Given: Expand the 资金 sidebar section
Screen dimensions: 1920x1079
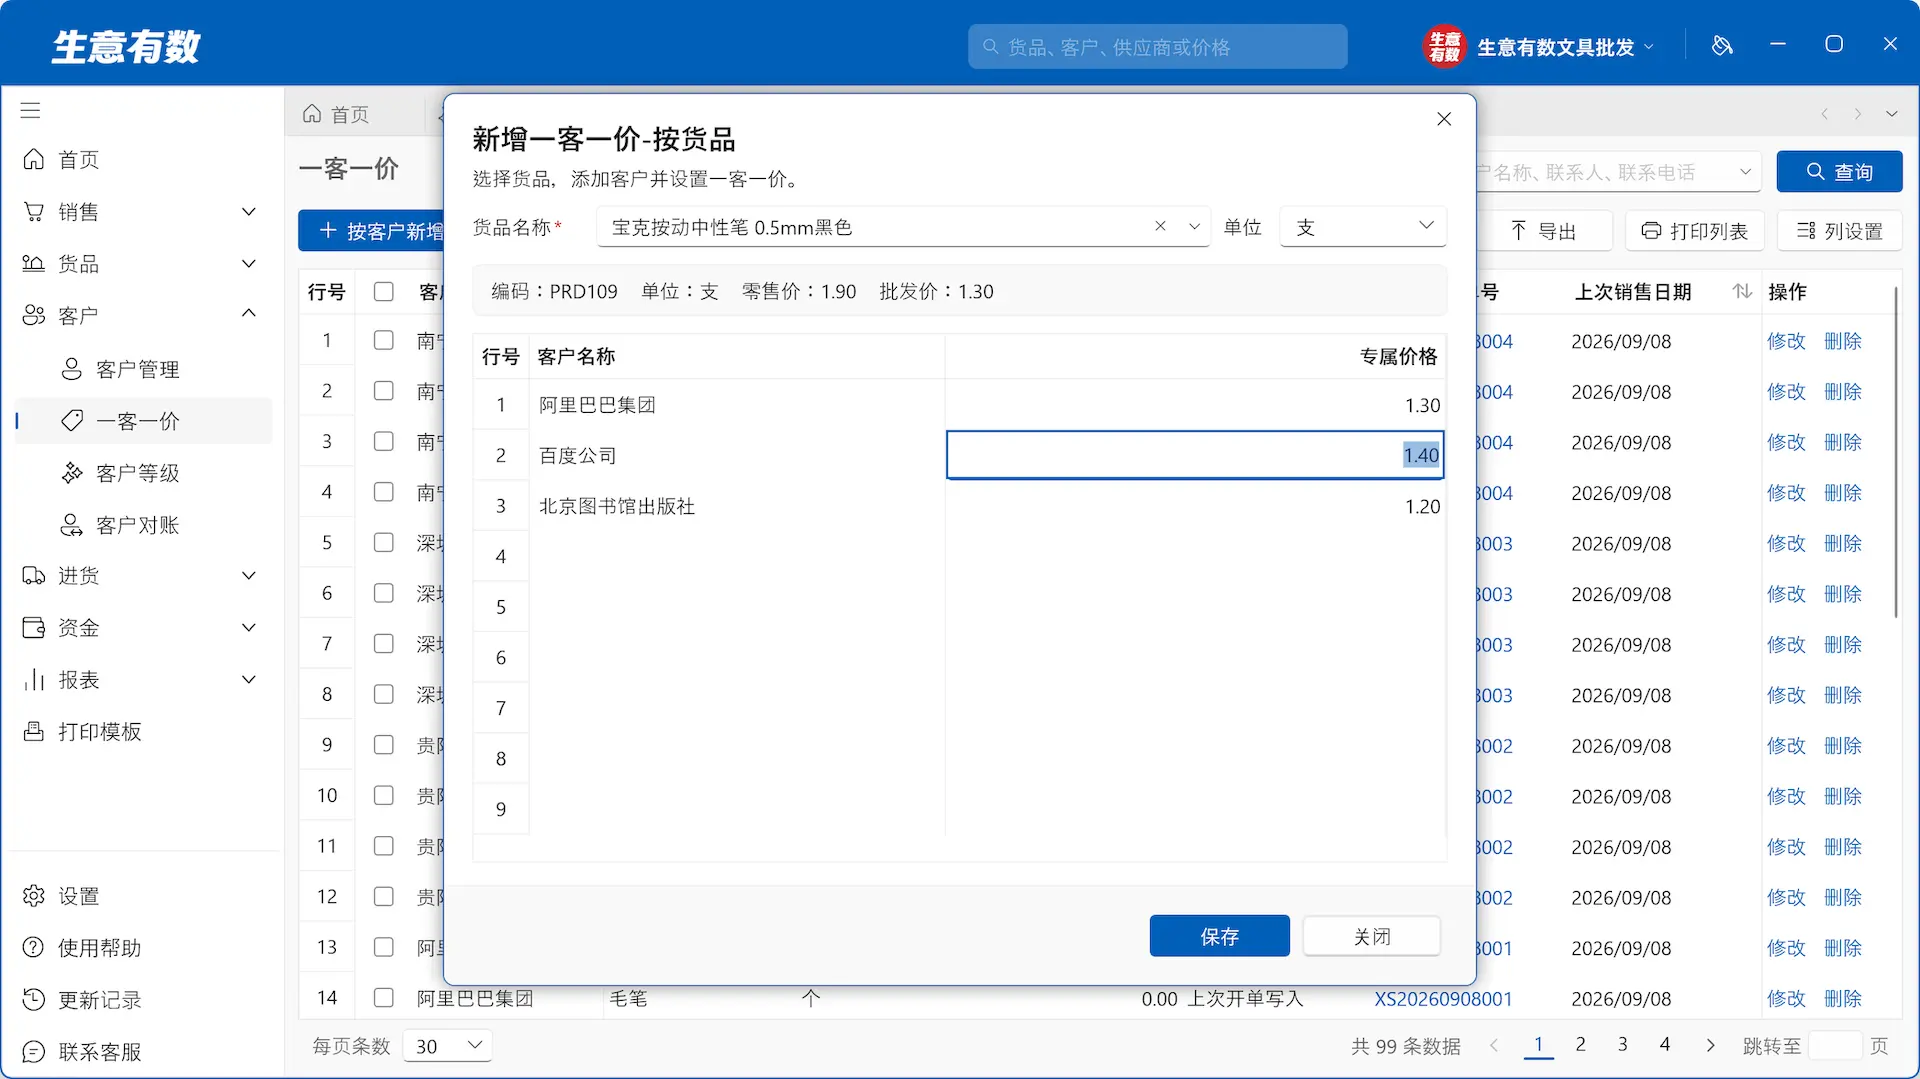Looking at the screenshot, I should click(x=249, y=628).
